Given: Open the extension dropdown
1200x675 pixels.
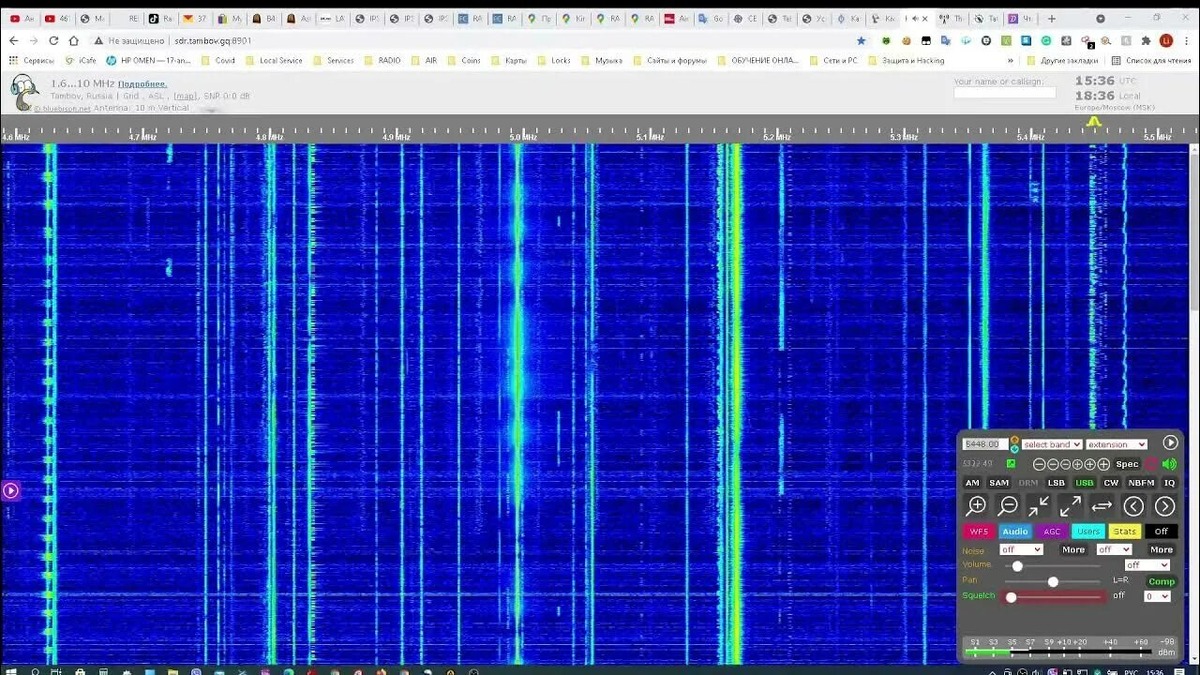Looking at the screenshot, I should (1116, 444).
